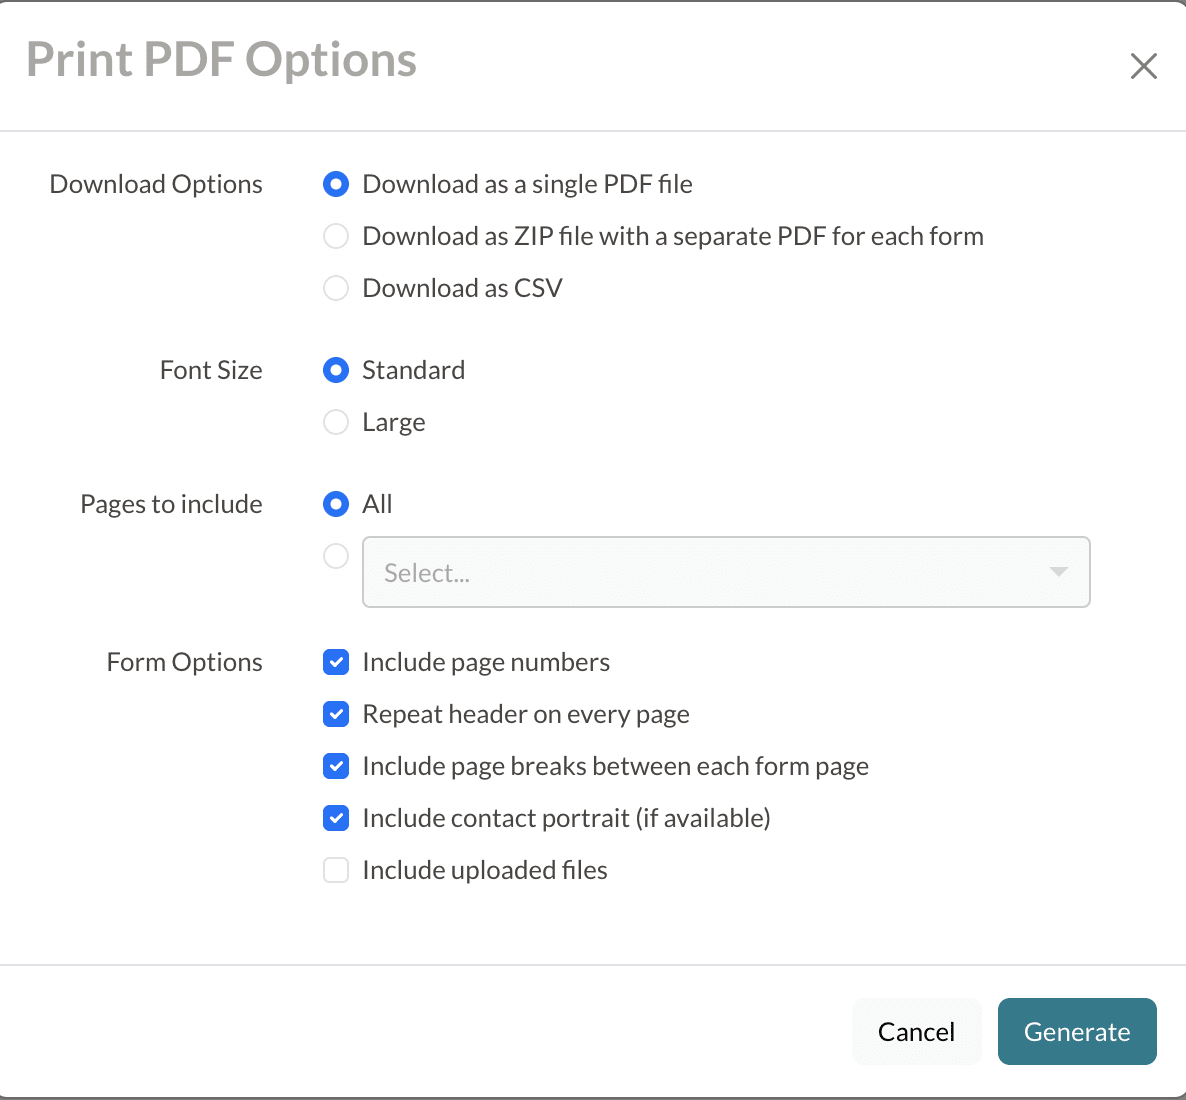Image resolution: width=1186 pixels, height=1100 pixels.
Task: Click the 'Include uploaded files' label text
Action: [x=485, y=870]
